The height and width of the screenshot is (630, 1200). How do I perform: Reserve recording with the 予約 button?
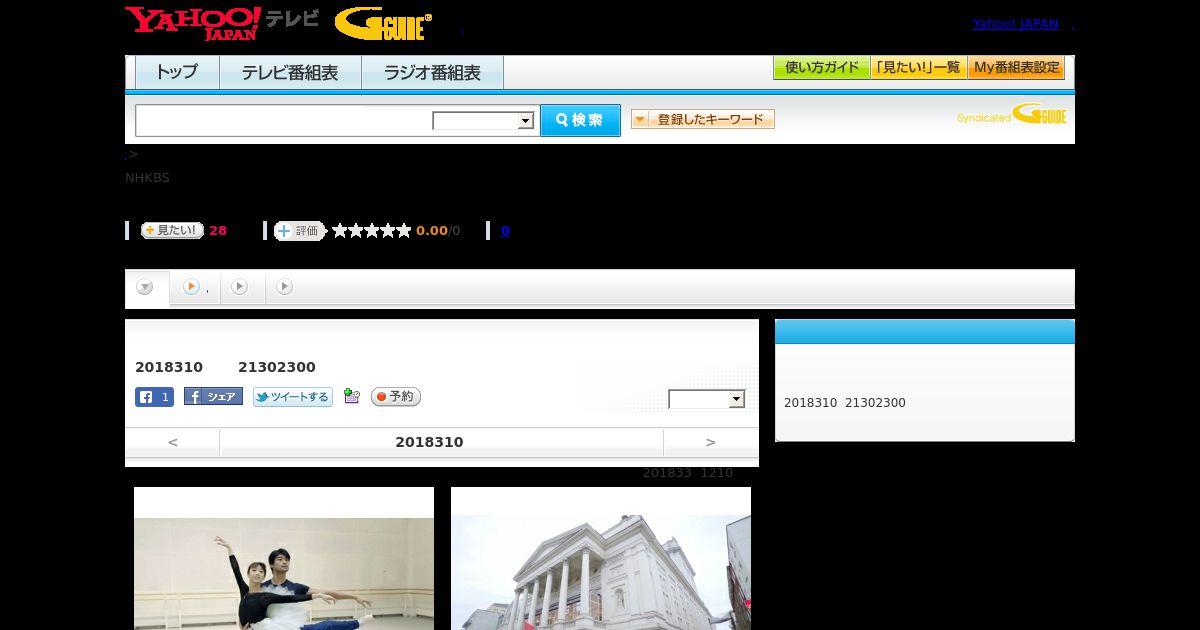tap(396, 397)
